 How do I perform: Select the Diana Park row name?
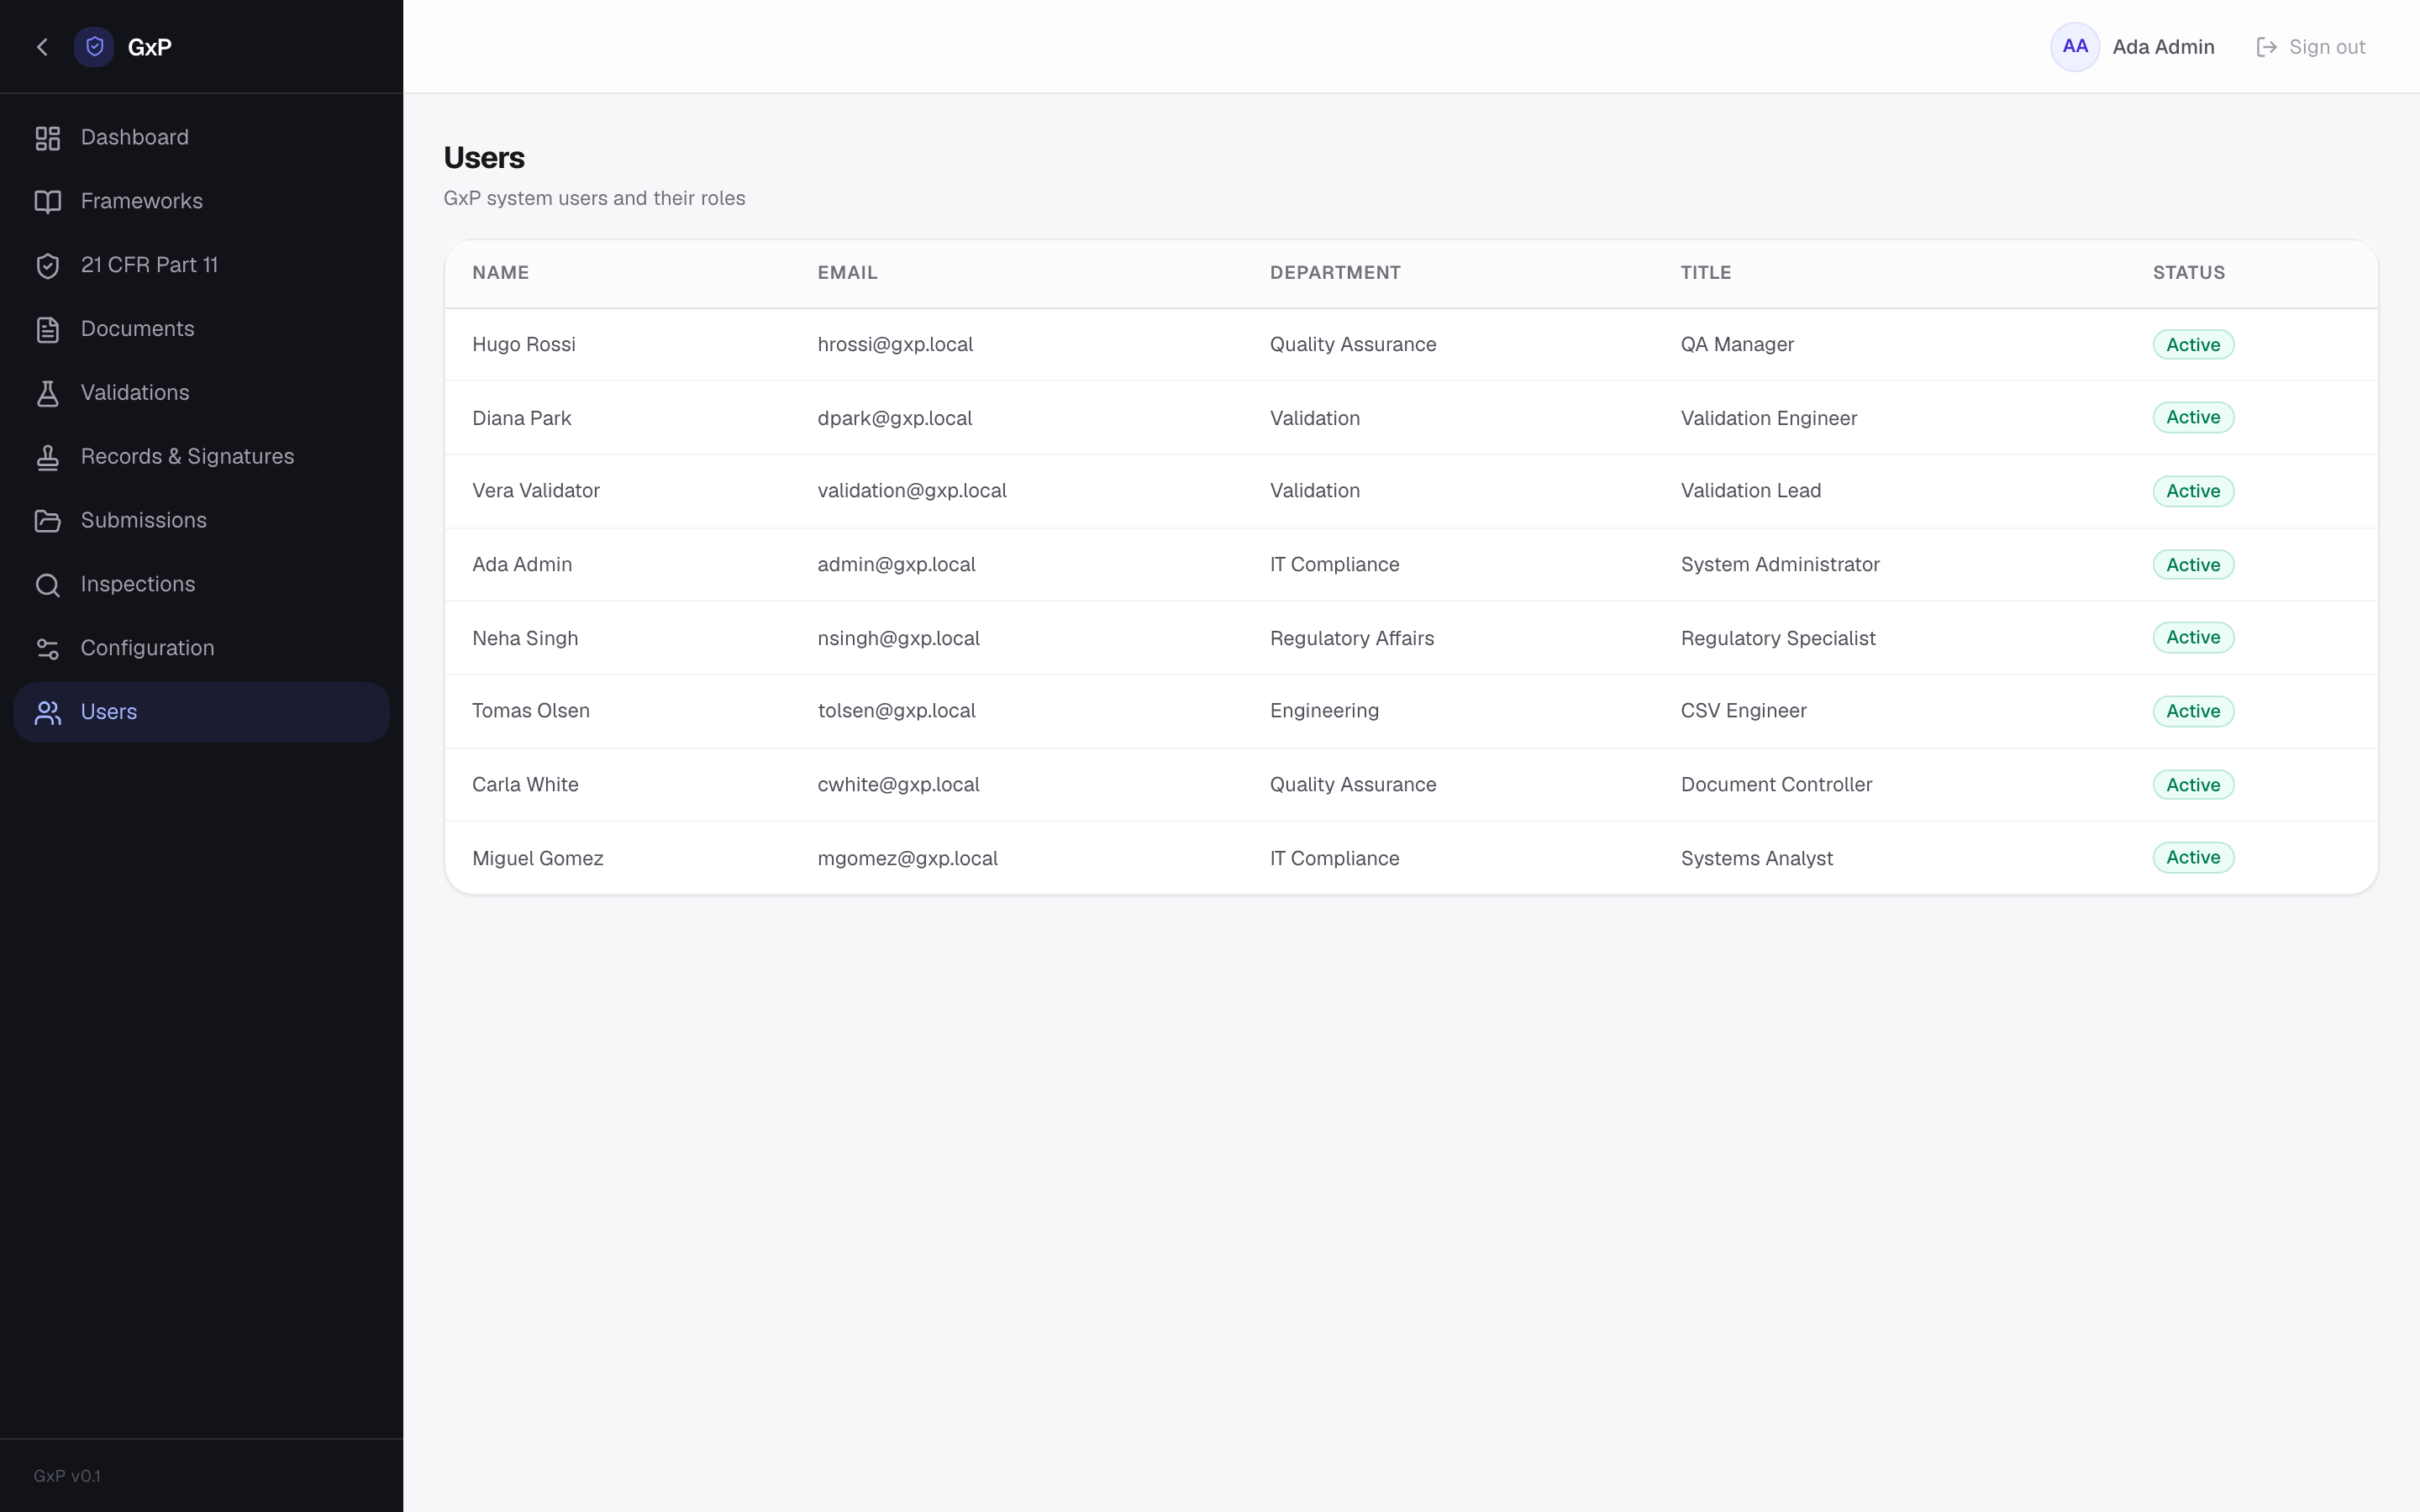click(x=521, y=418)
